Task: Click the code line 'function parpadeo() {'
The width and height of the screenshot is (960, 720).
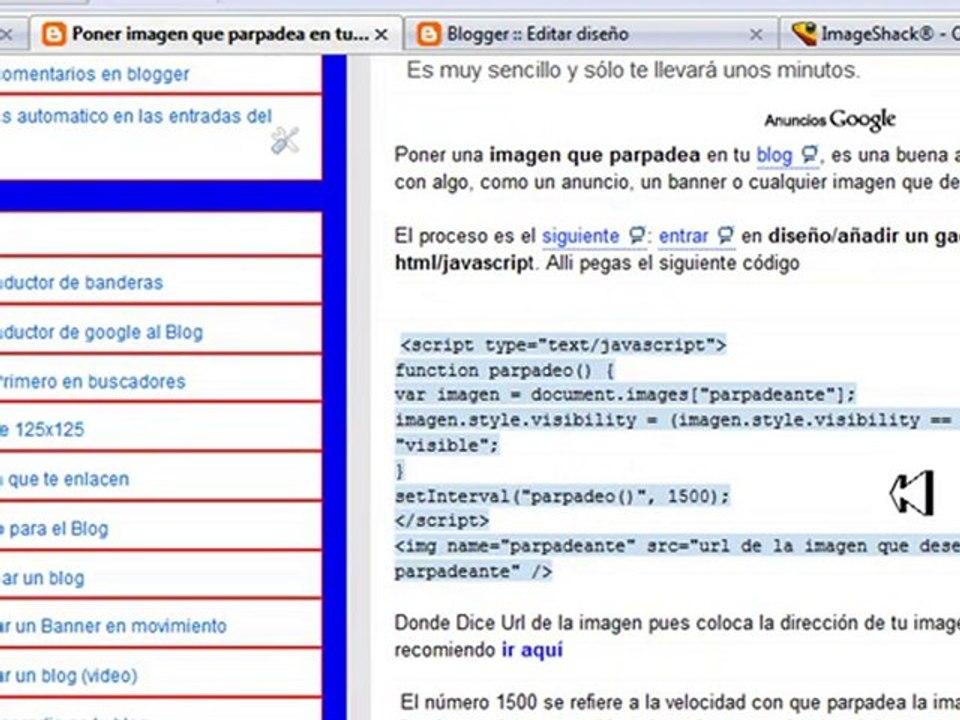Action: [504, 370]
